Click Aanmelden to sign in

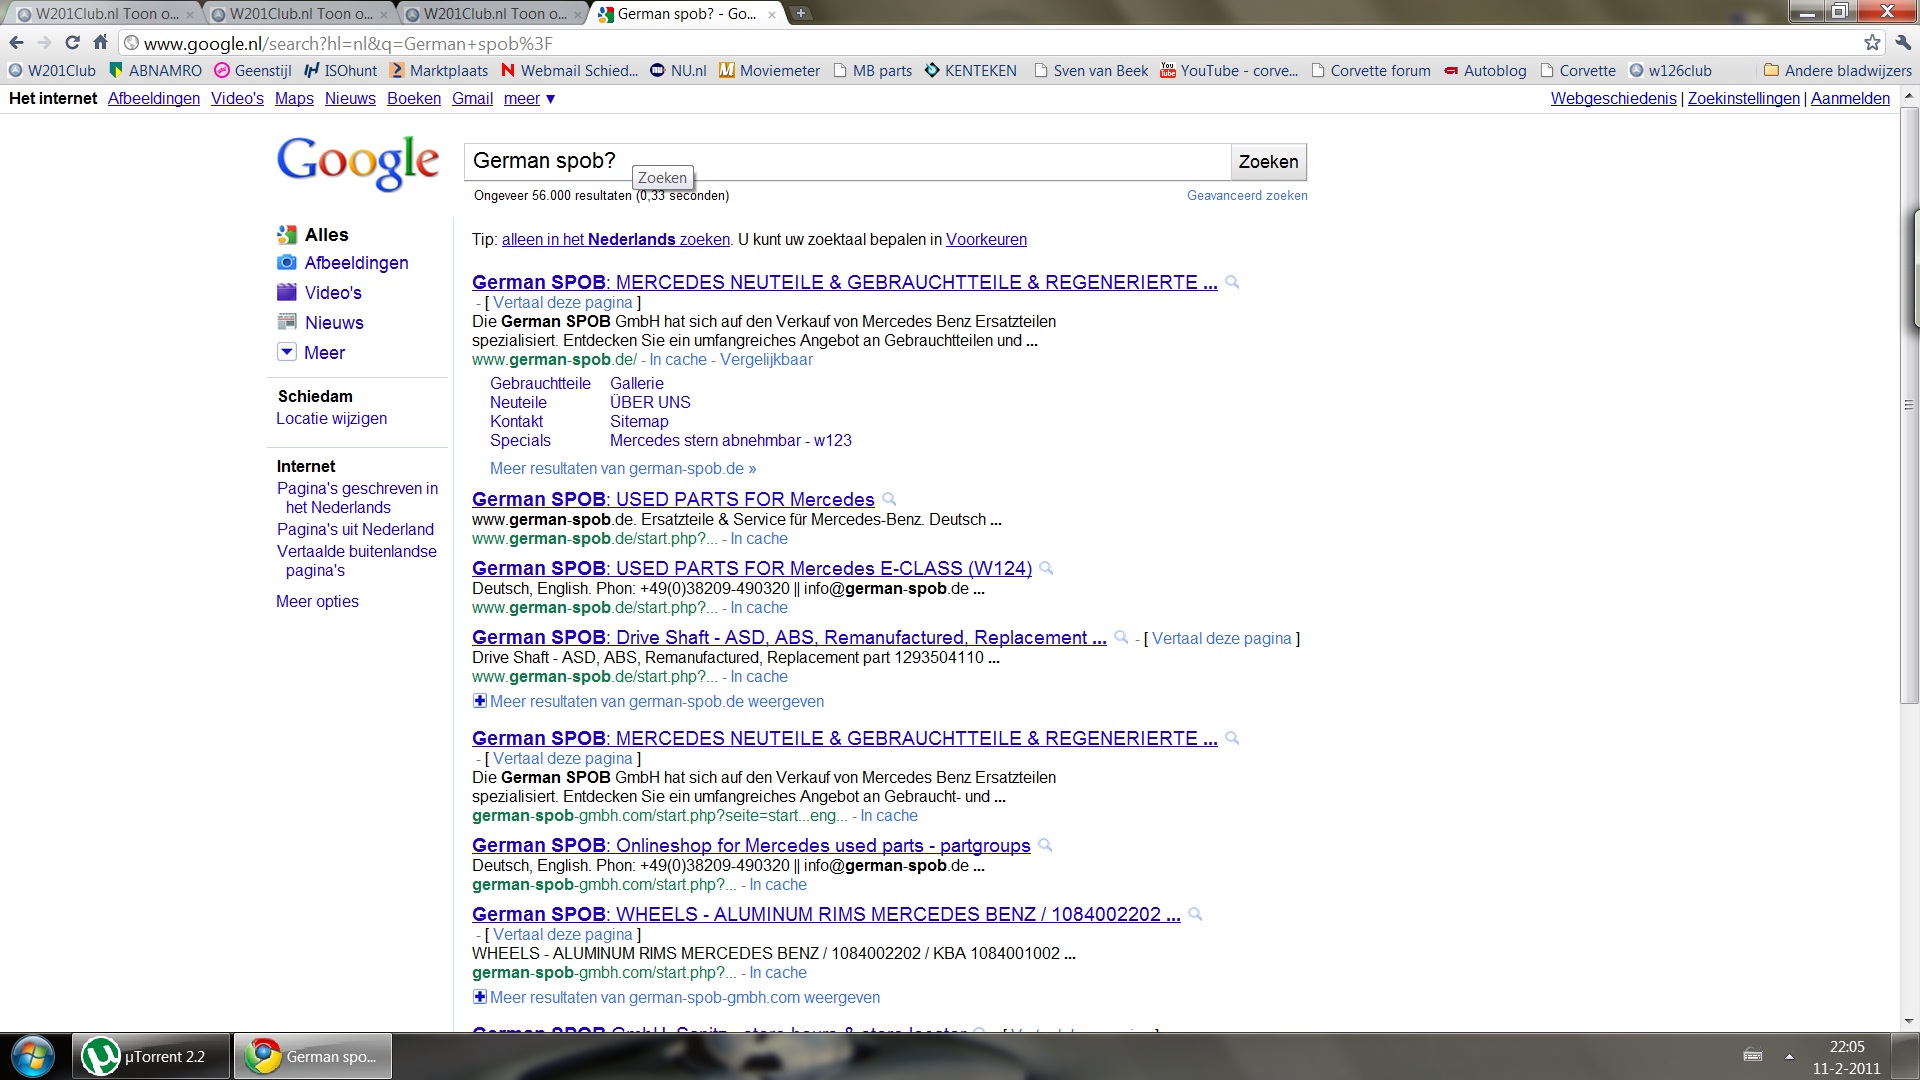click(x=1850, y=98)
